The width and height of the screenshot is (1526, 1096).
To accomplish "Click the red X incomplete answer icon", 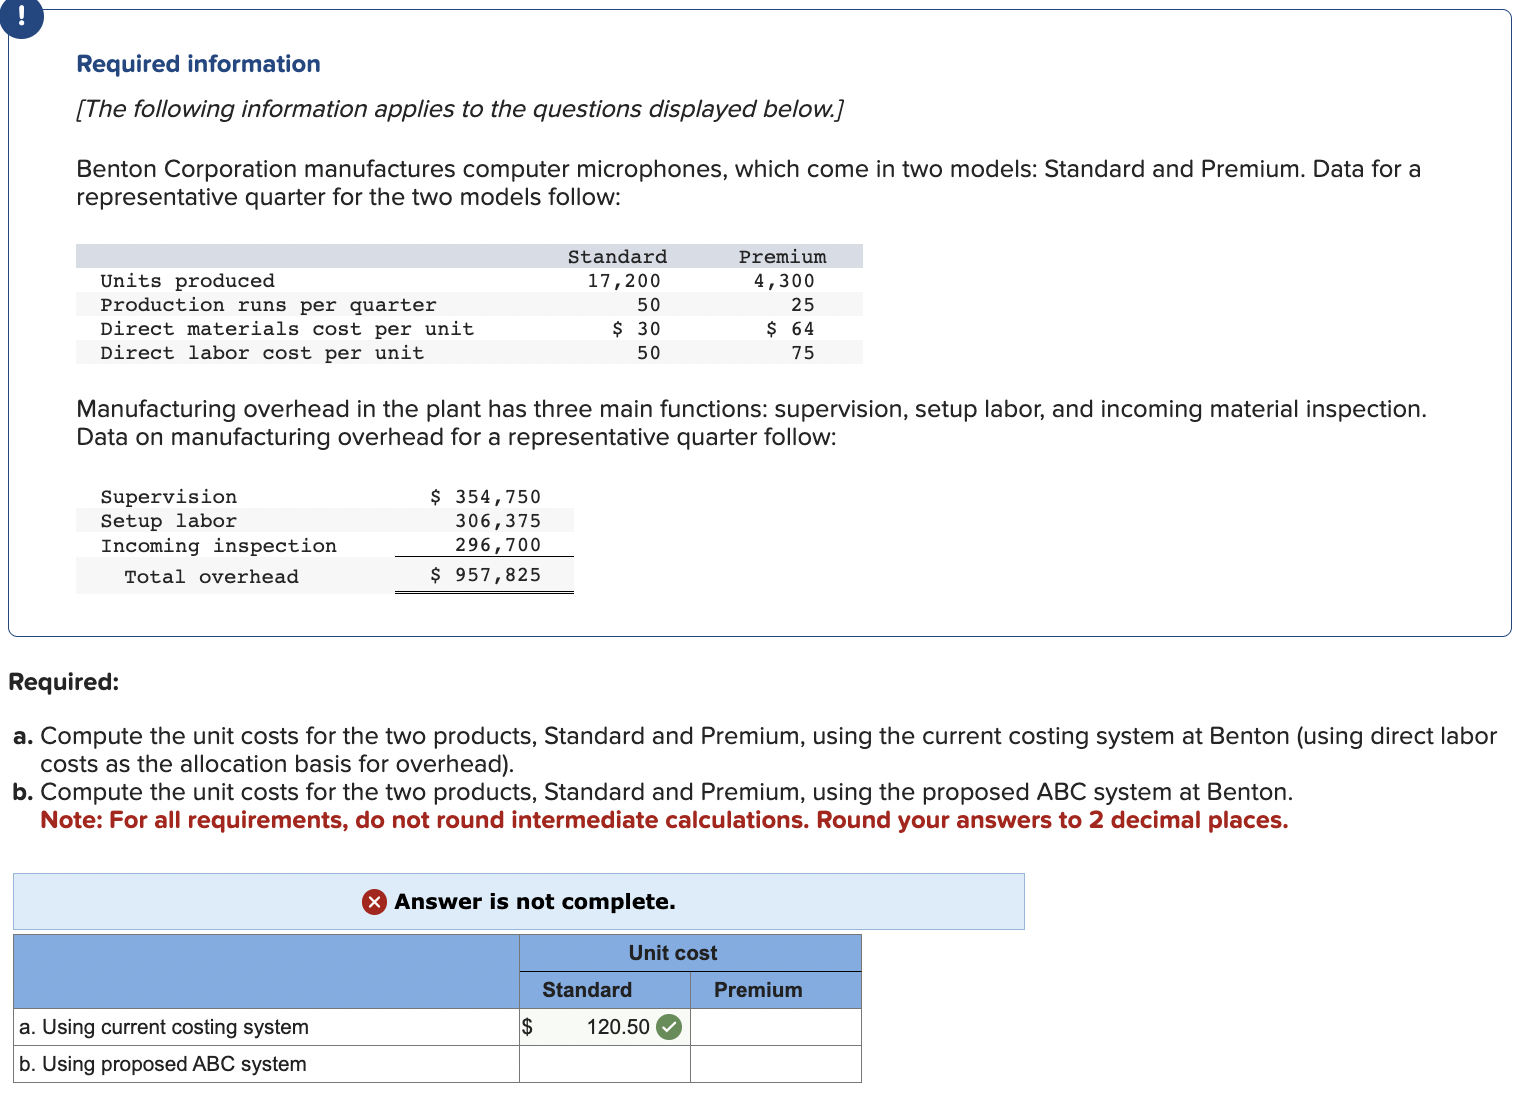I will tap(374, 902).
